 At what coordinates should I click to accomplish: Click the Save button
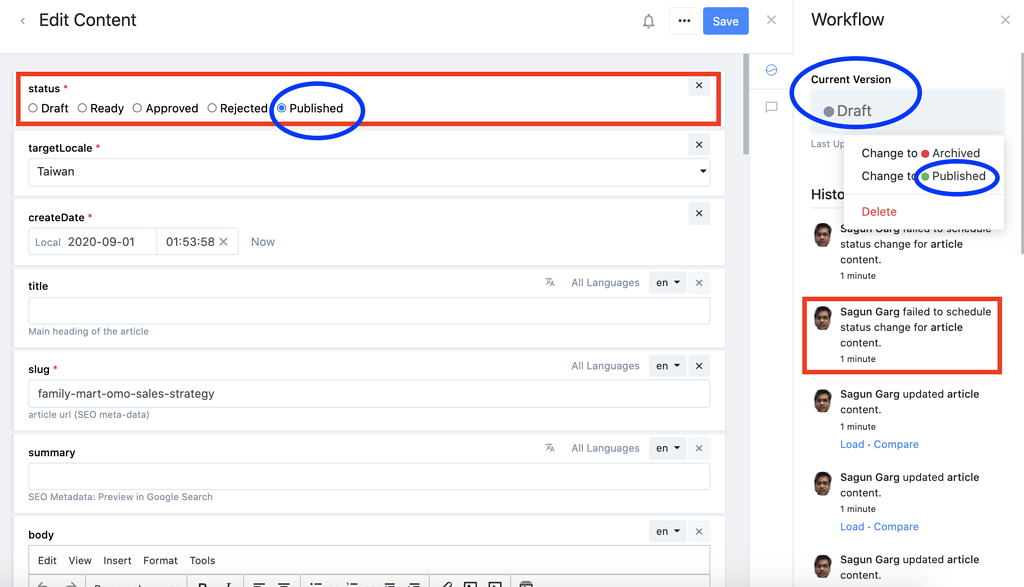pos(725,20)
